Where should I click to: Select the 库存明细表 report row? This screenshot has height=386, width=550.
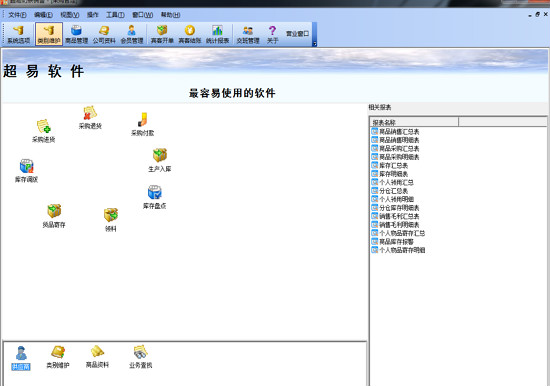(390, 174)
